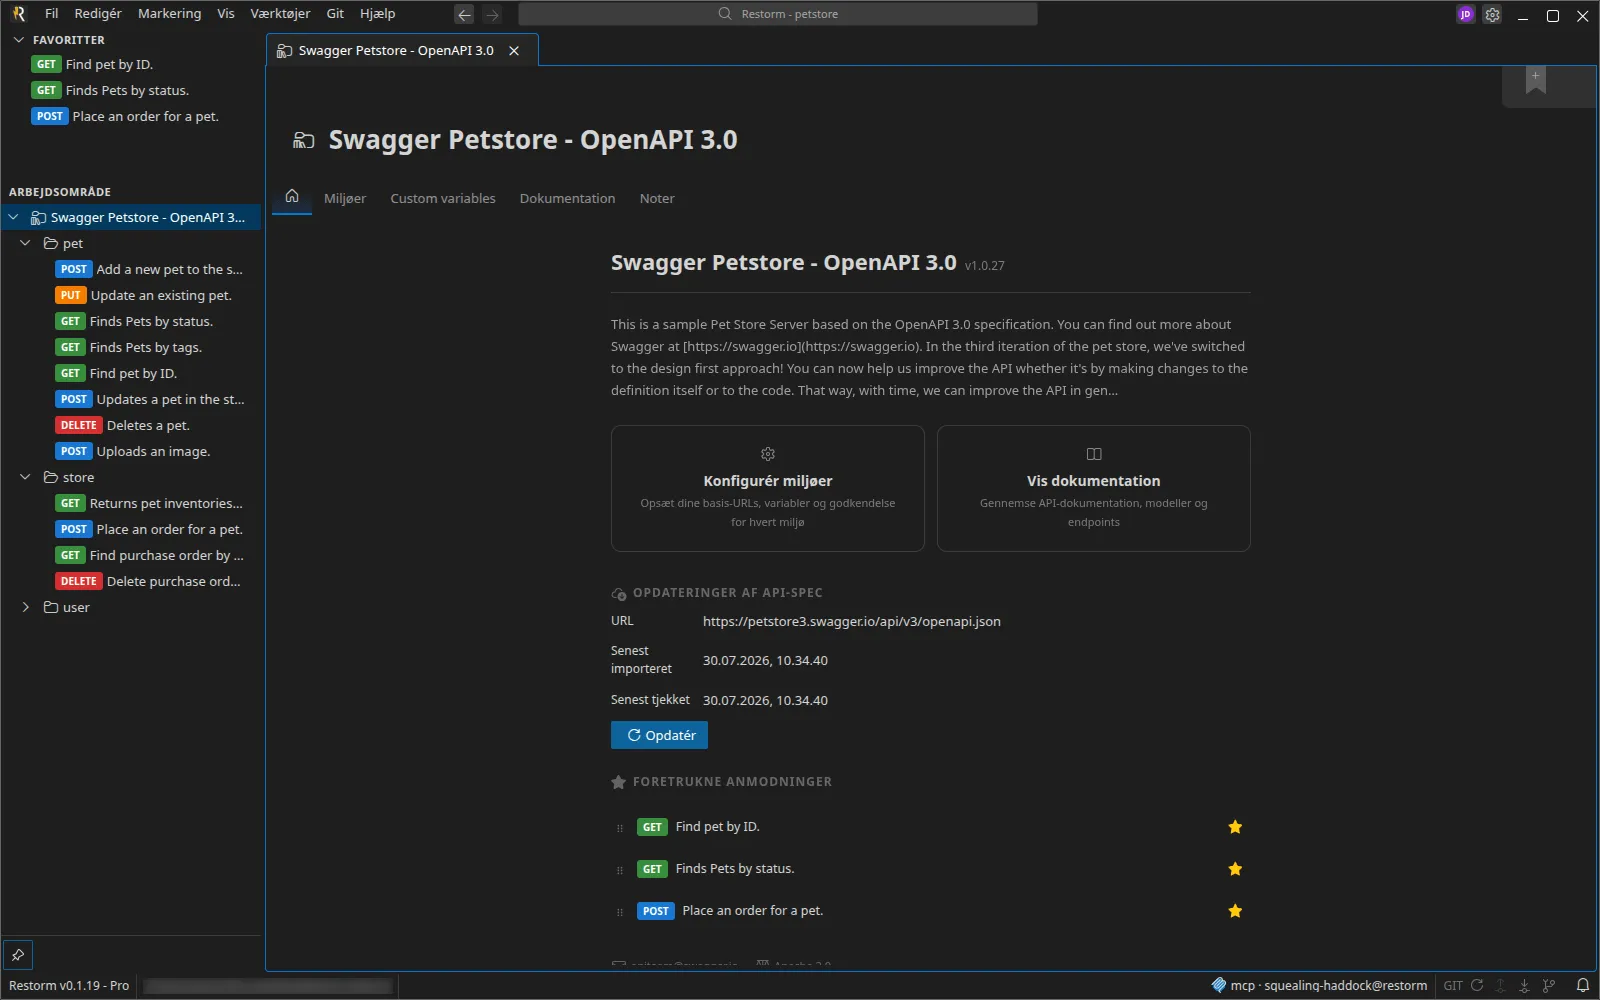Screen dimensions: 1600x1000
Task: Open the Restorm app logo menu
Action: pos(19,14)
